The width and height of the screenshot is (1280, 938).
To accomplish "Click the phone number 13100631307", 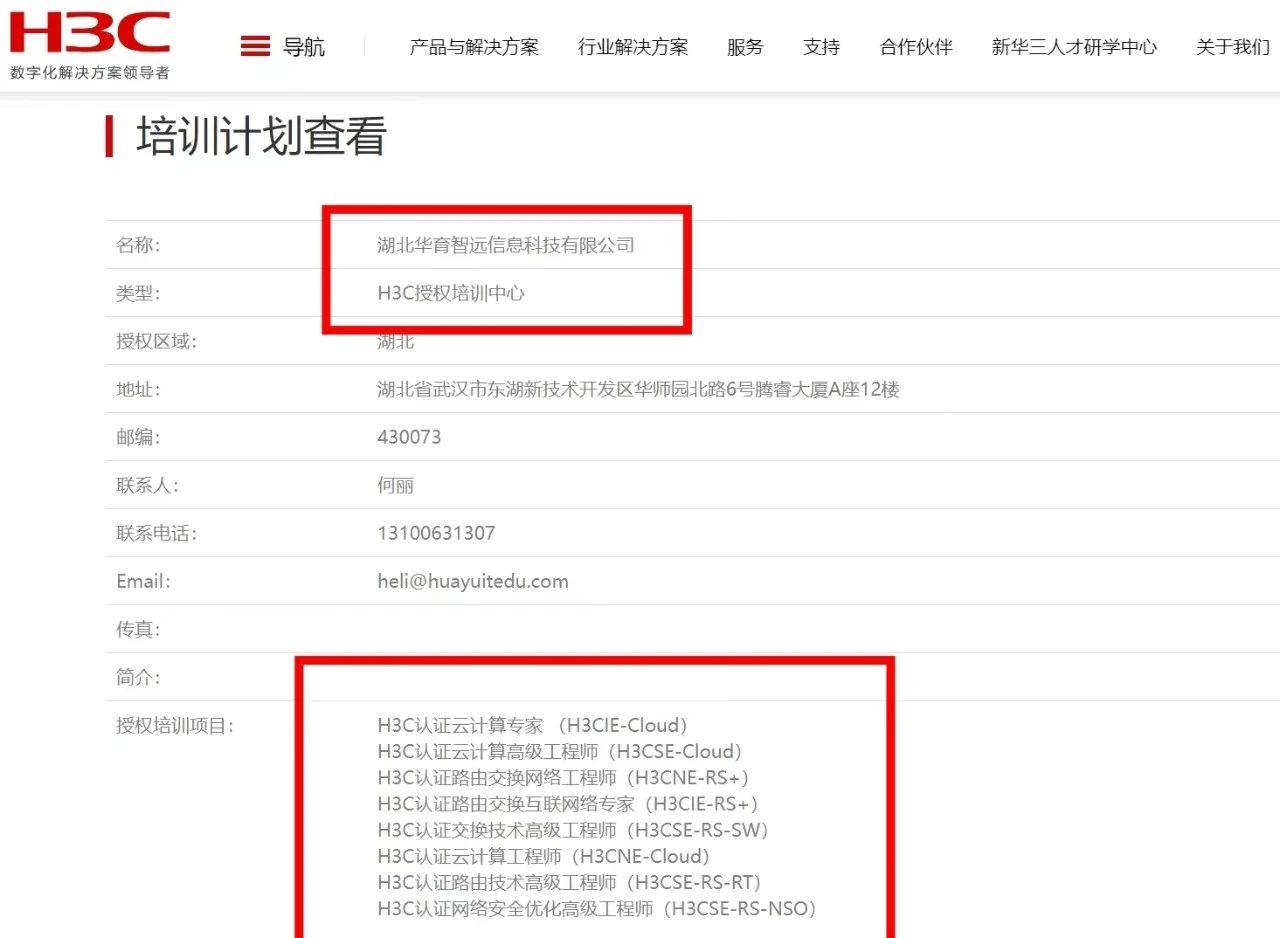I will (436, 533).
